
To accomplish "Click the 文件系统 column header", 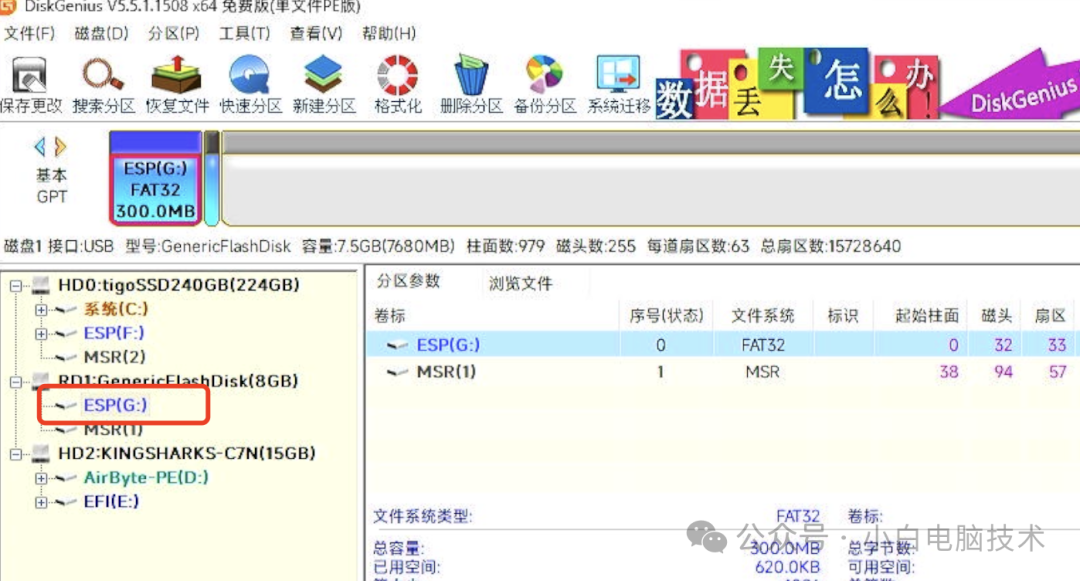I will pyautogui.click(x=762, y=316).
